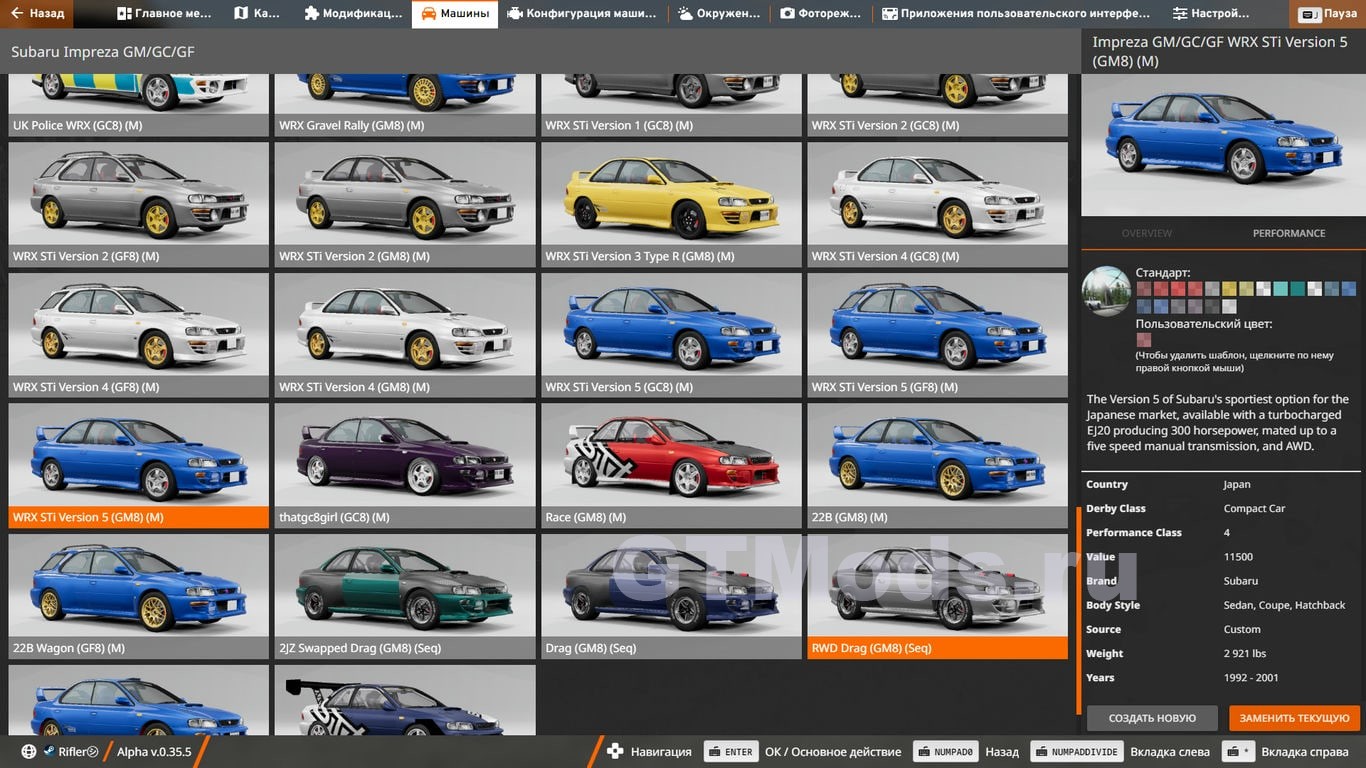The height and width of the screenshot is (768, 1366).
Task: Click the Country value Japan
Action: point(1237,484)
